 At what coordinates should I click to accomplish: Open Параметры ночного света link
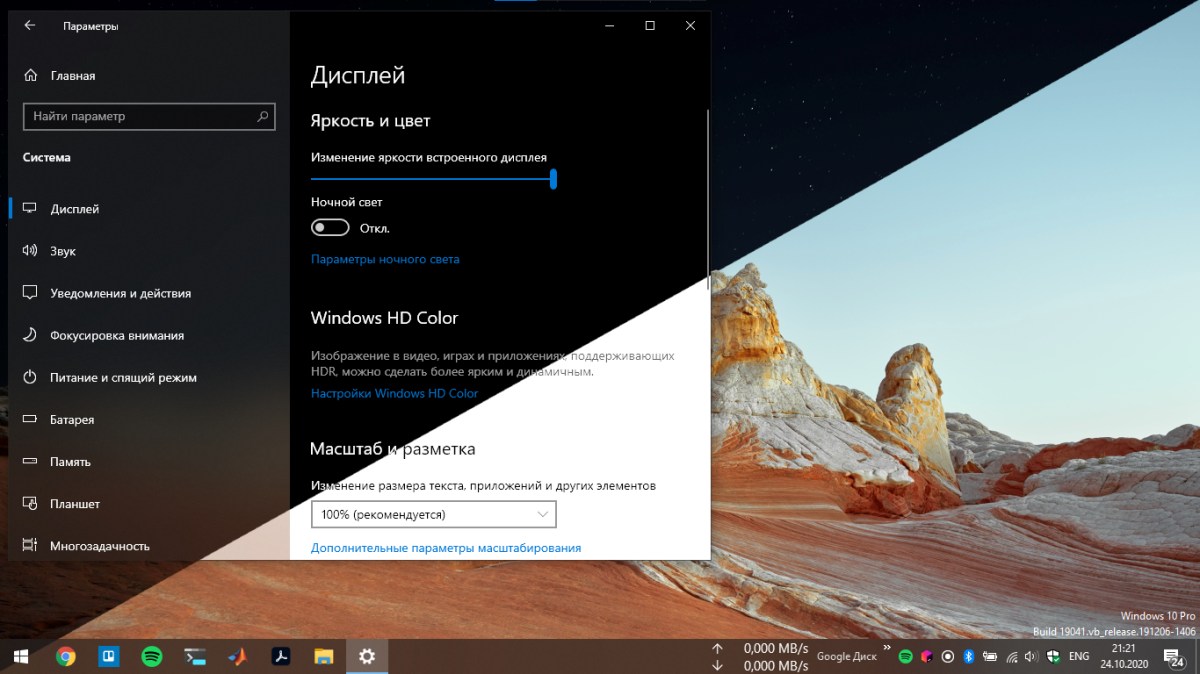point(384,259)
